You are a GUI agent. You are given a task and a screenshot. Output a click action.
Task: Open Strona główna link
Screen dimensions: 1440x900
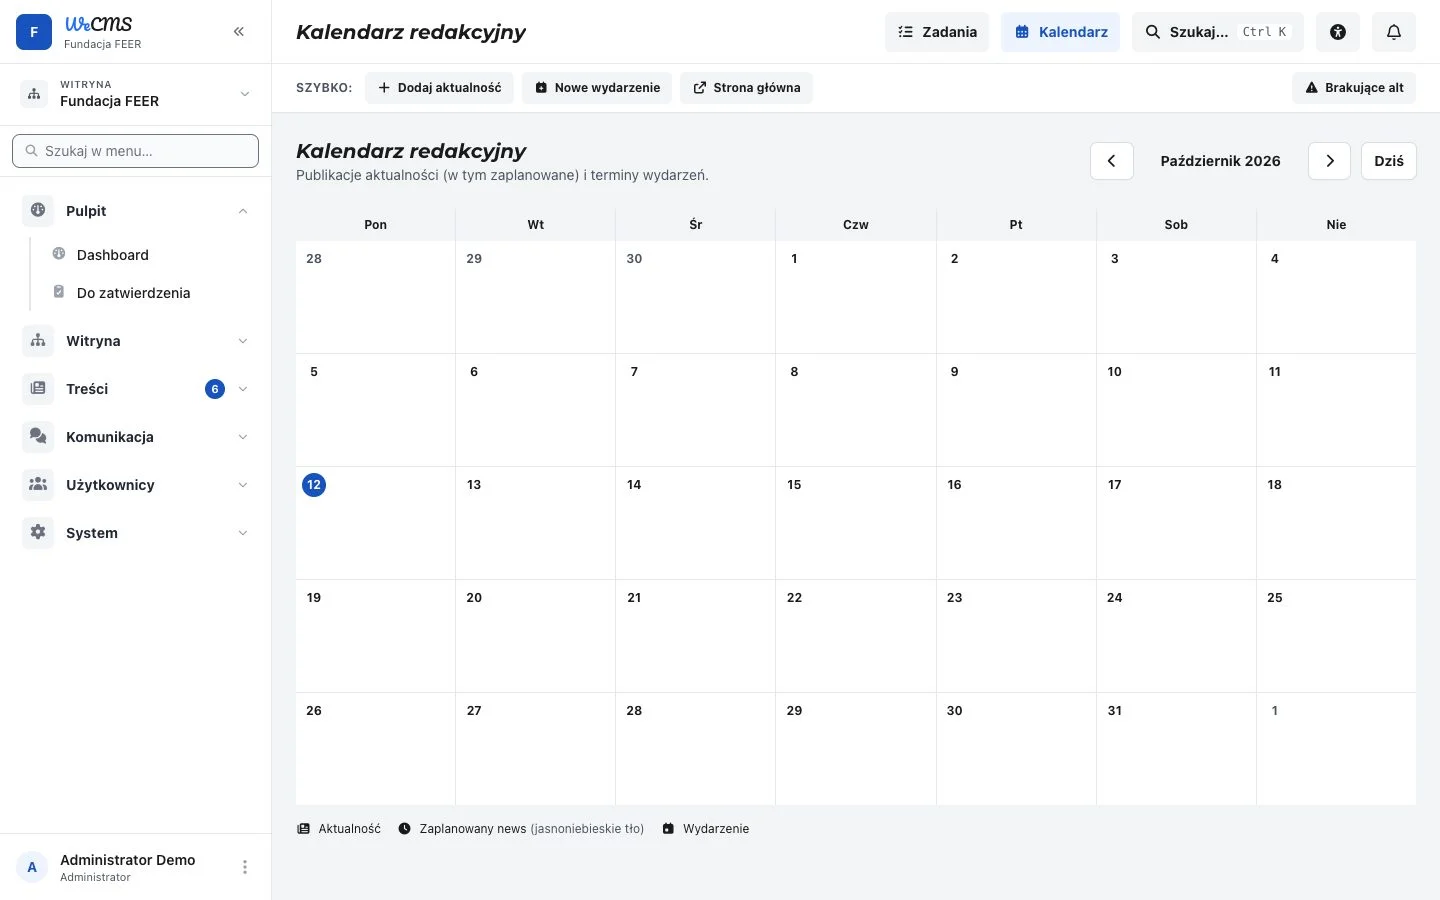tap(746, 88)
